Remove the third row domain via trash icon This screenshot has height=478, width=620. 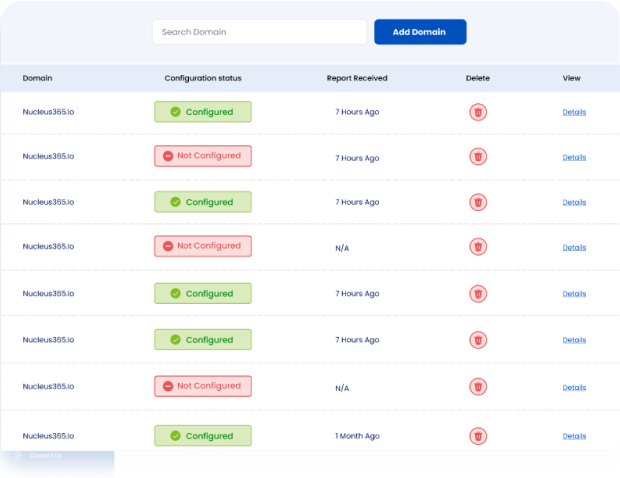click(x=478, y=202)
